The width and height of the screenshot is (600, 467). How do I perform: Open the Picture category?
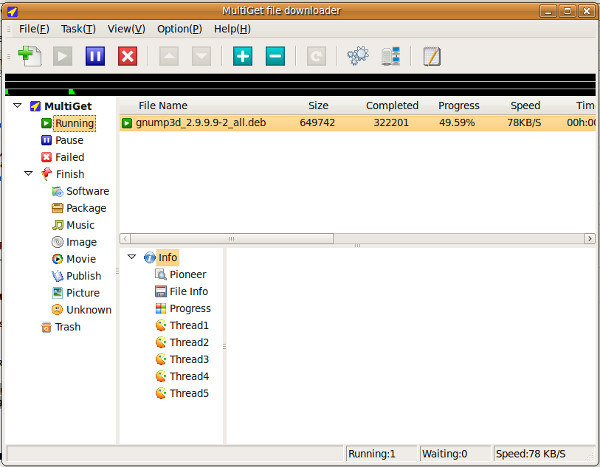click(x=83, y=293)
